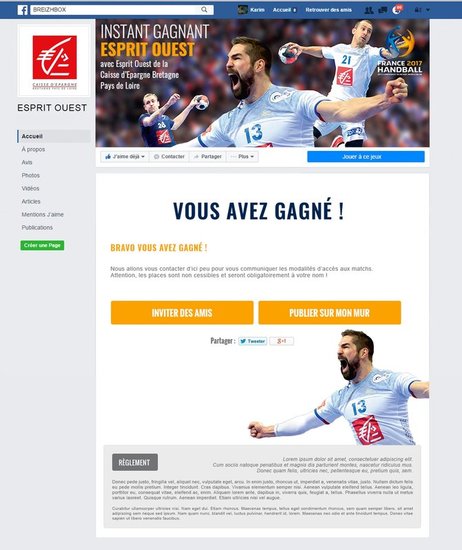The image size is (462, 550).
Task: Open Mentions J'aime in the sidebar
Action: [x=42, y=215]
